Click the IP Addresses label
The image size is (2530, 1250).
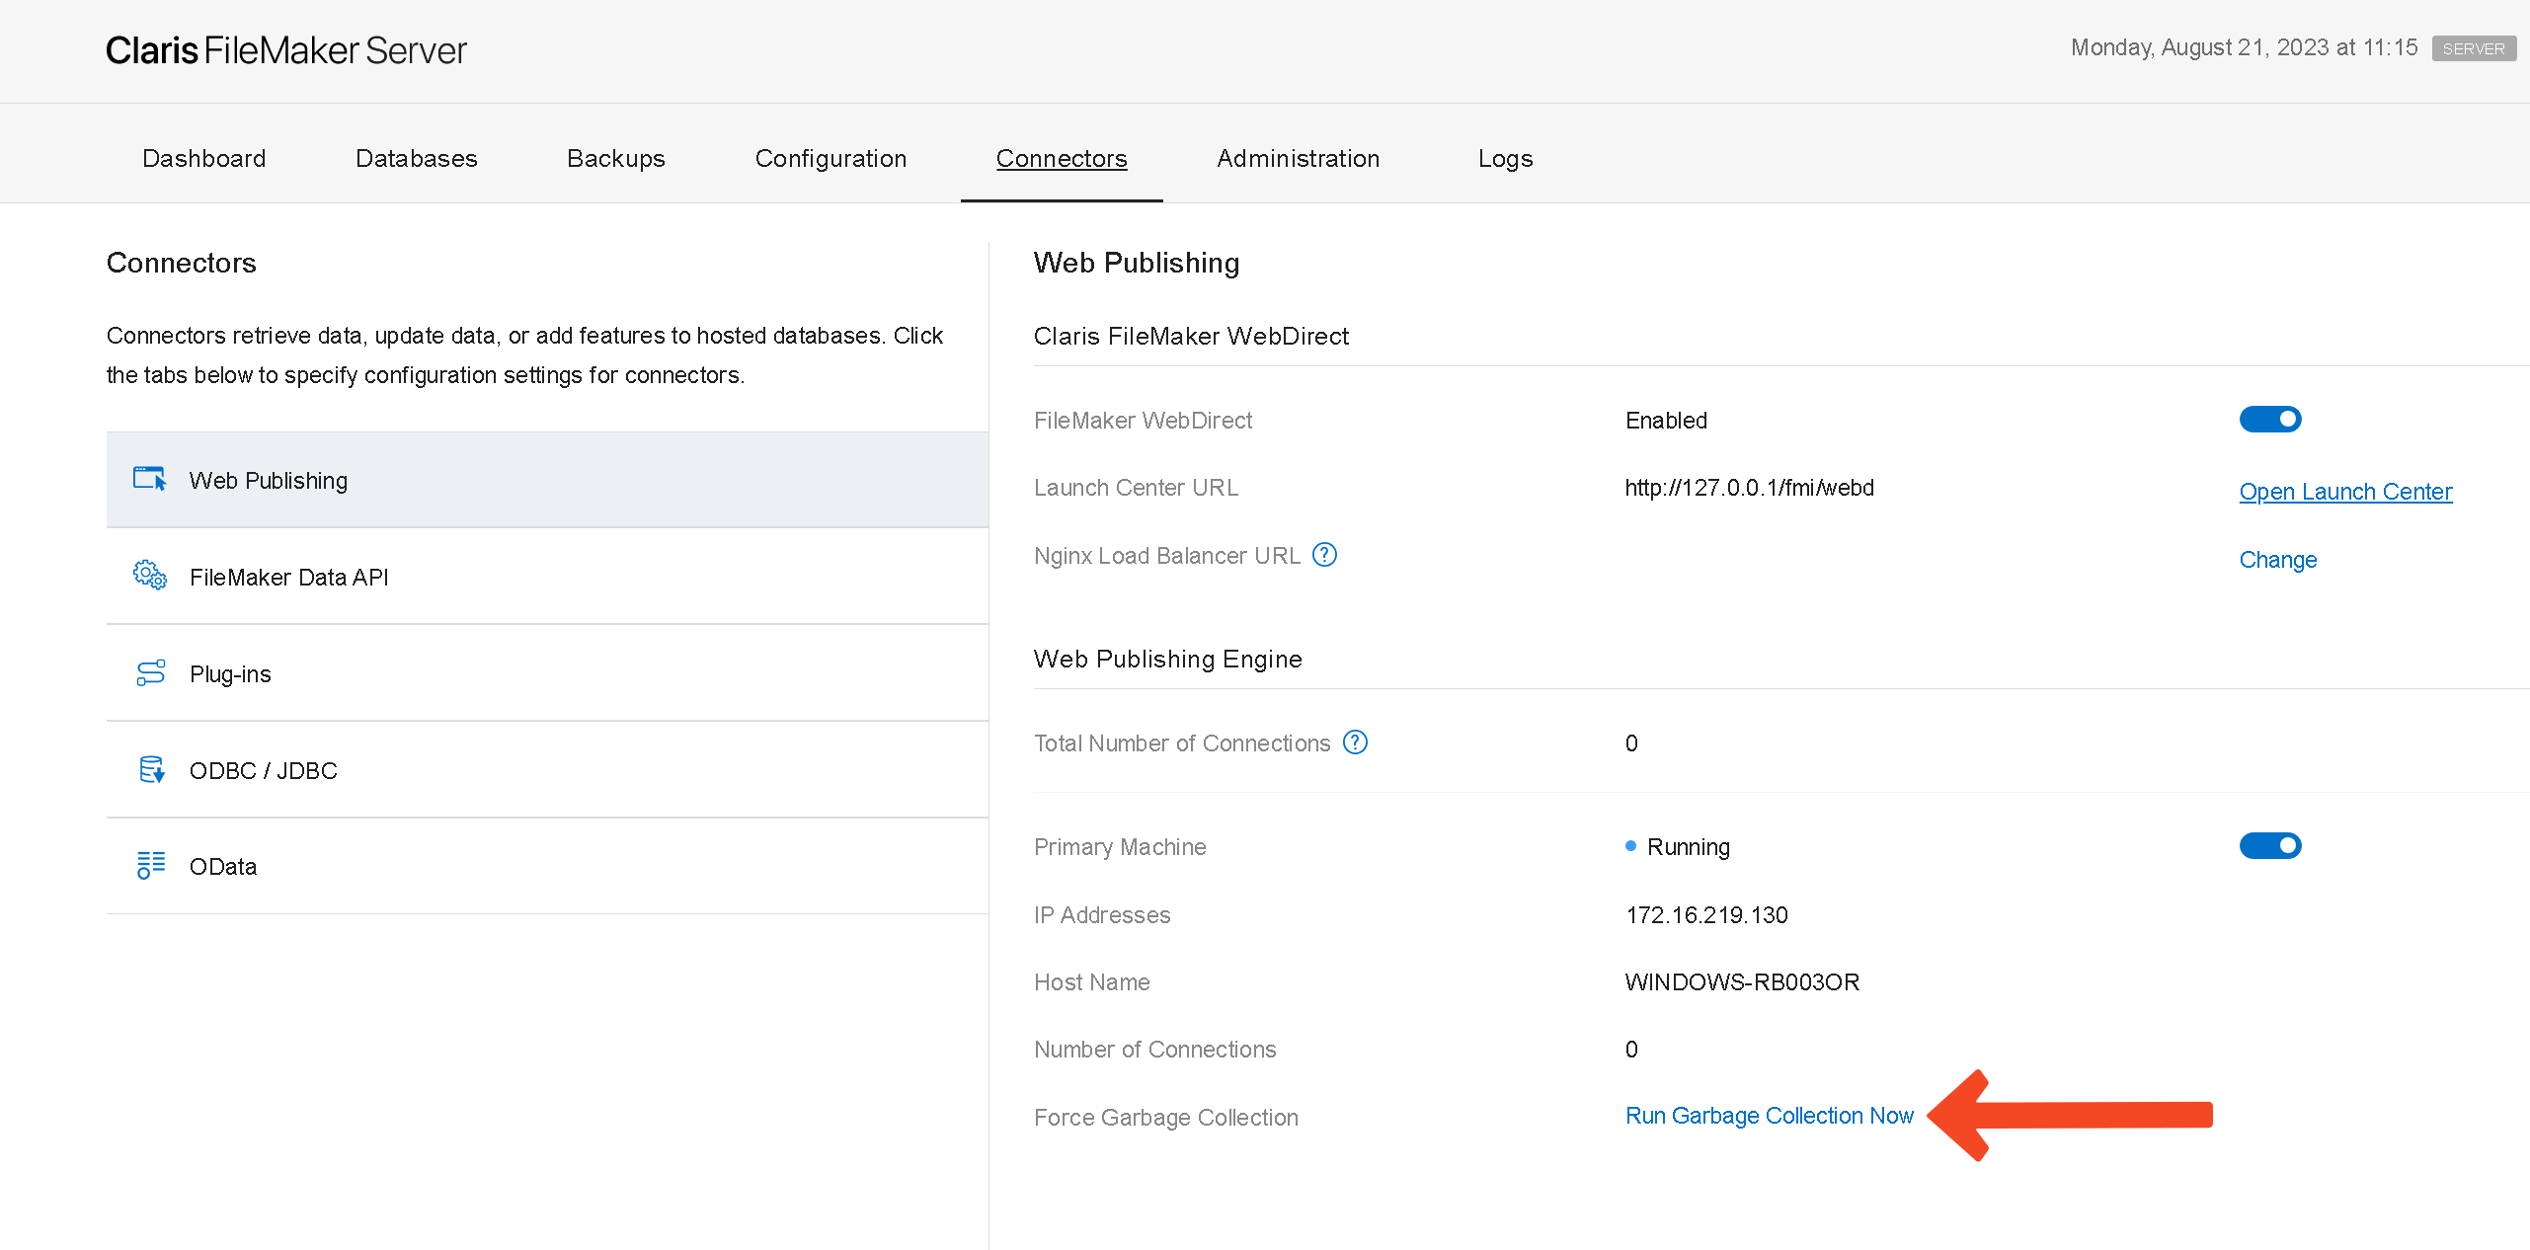point(1101,914)
